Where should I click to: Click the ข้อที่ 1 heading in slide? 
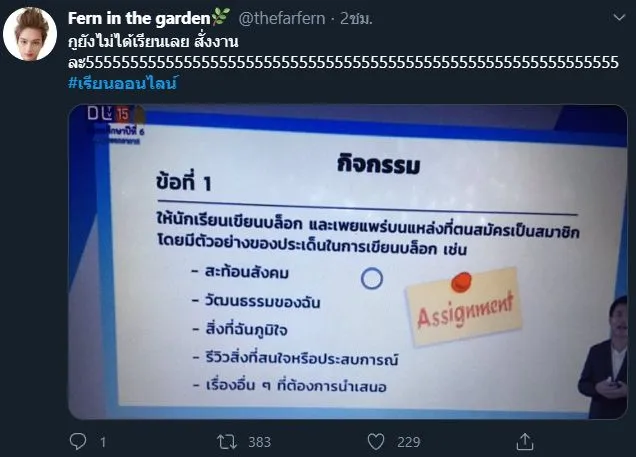click(x=184, y=181)
